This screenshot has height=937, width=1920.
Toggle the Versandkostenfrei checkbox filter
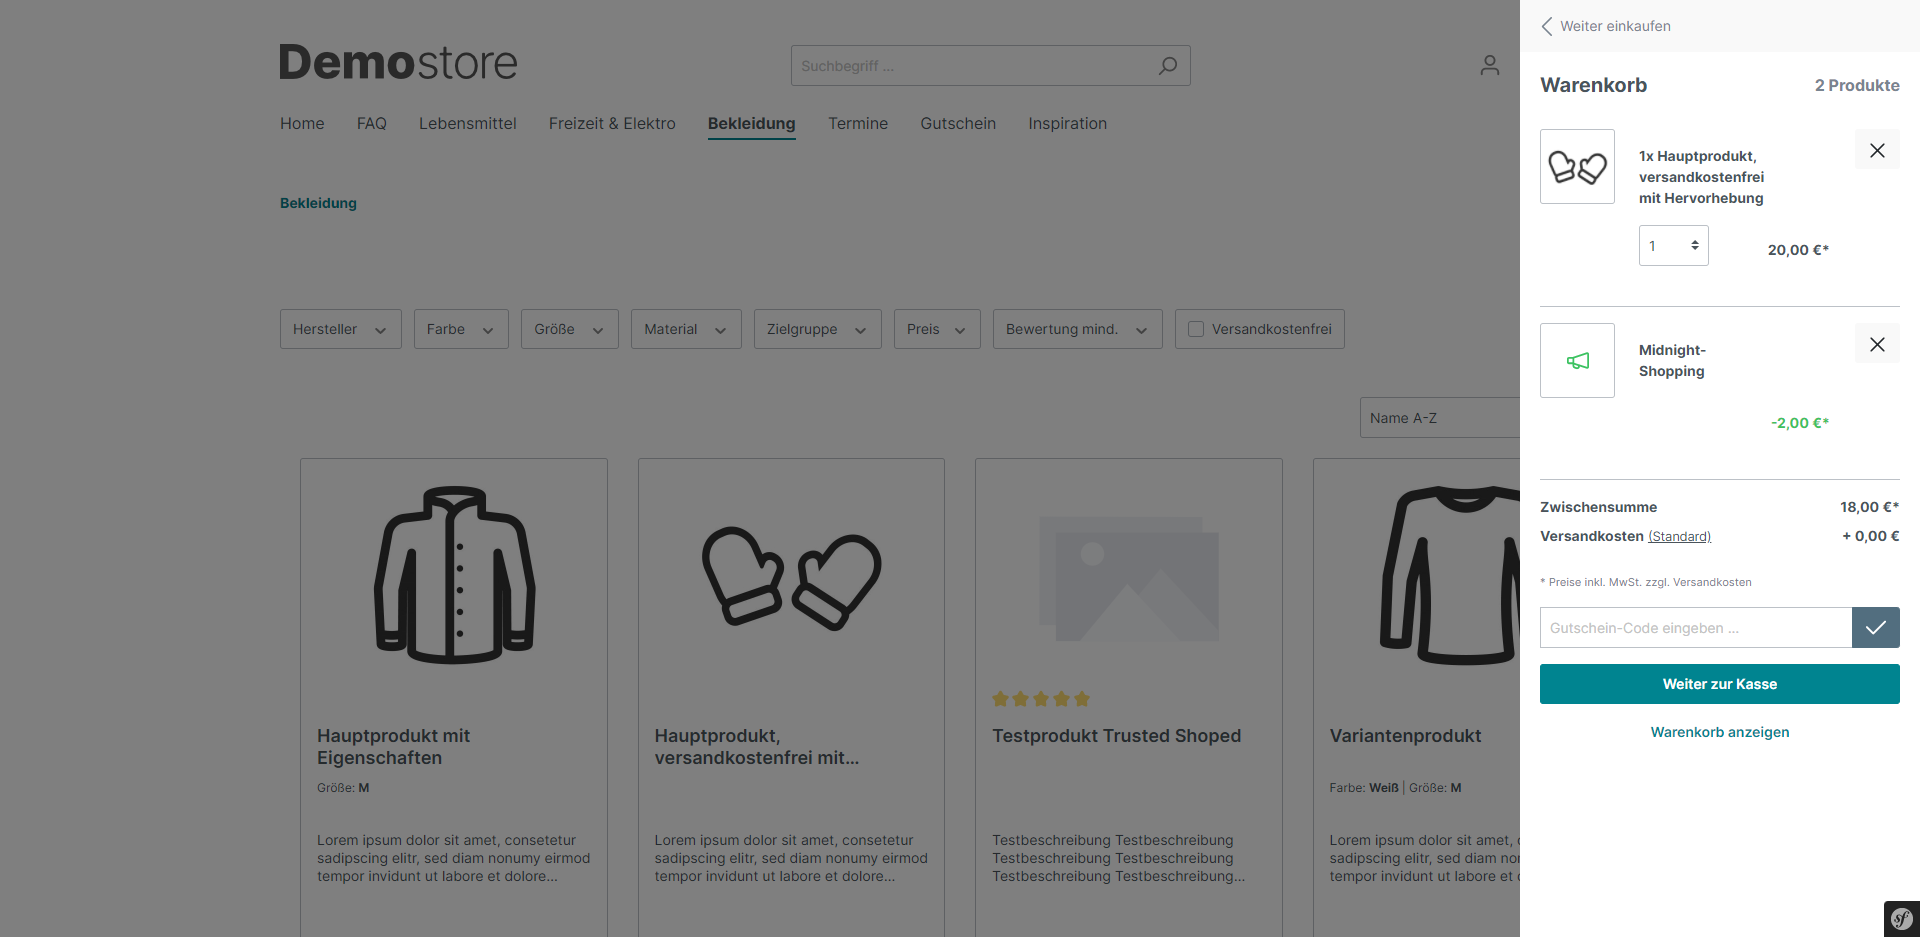pos(1196,329)
